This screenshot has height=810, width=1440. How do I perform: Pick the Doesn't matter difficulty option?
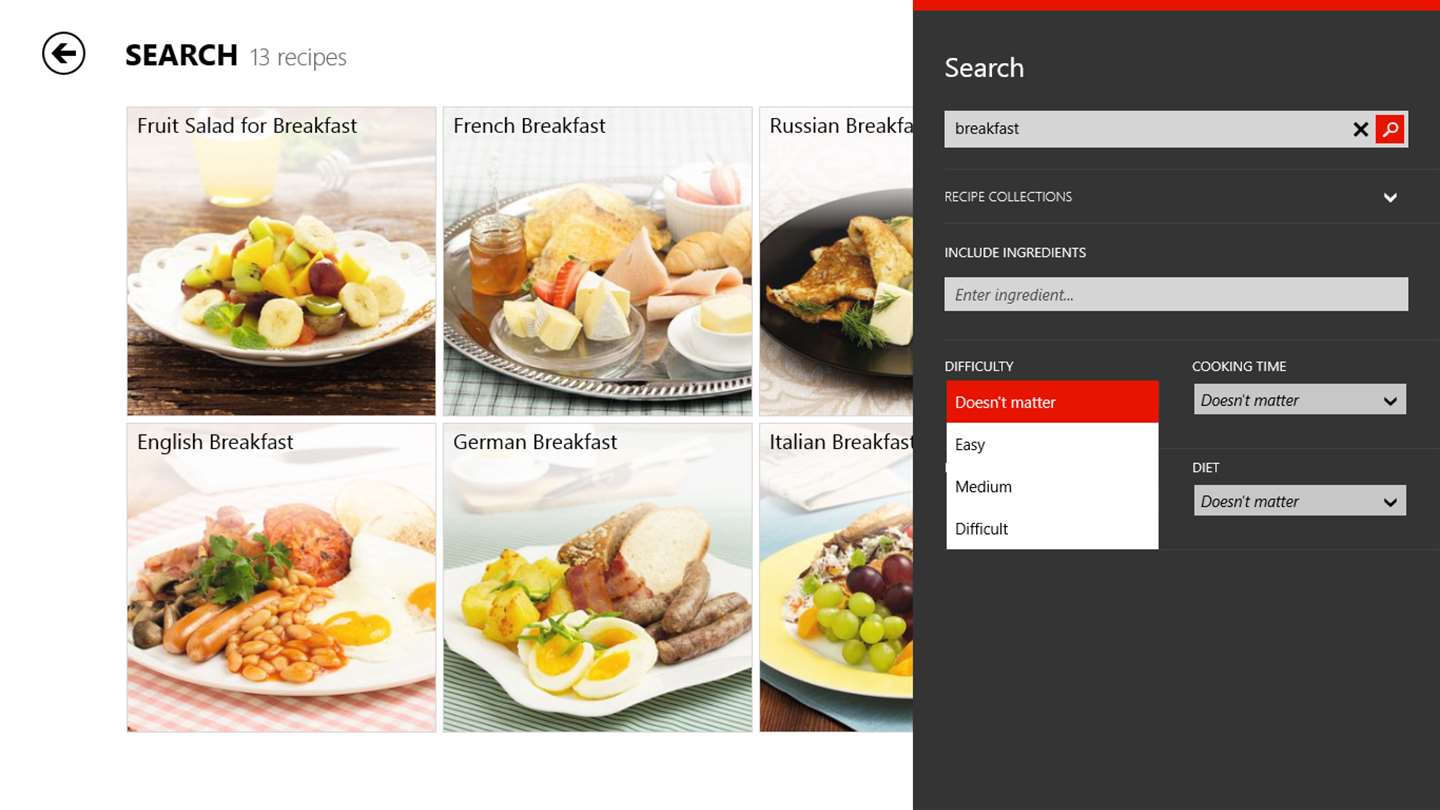coord(1052,402)
